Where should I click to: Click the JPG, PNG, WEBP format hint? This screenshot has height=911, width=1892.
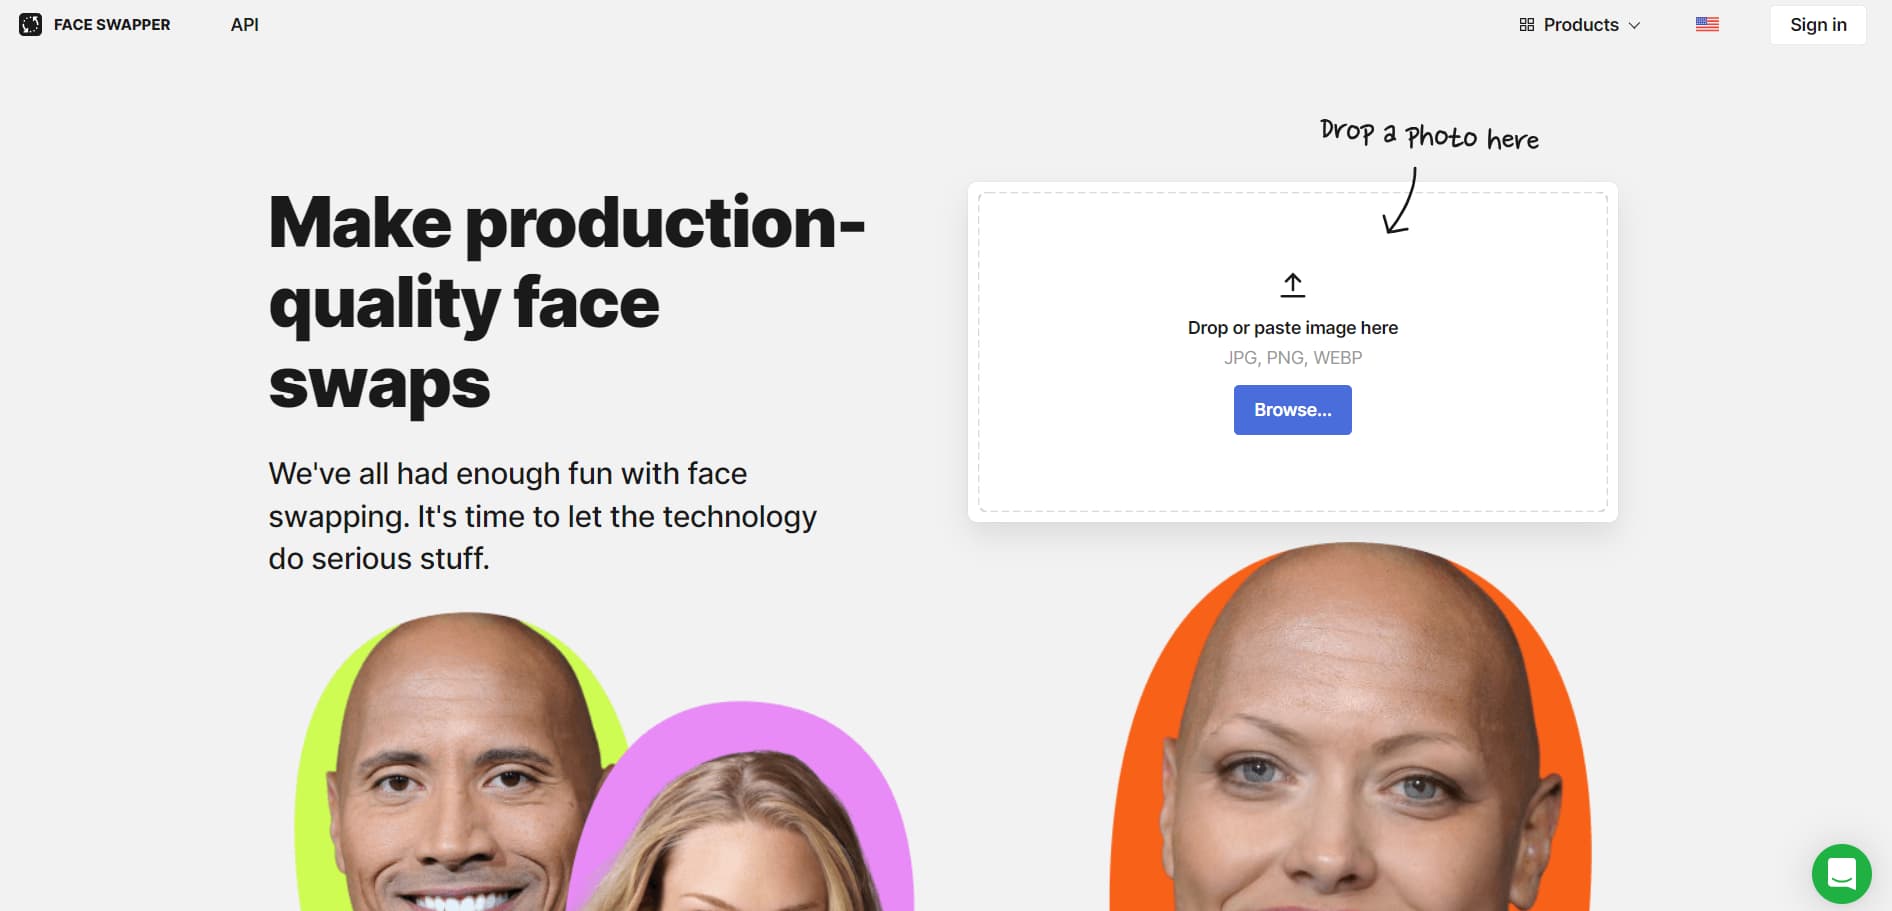coord(1292,358)
